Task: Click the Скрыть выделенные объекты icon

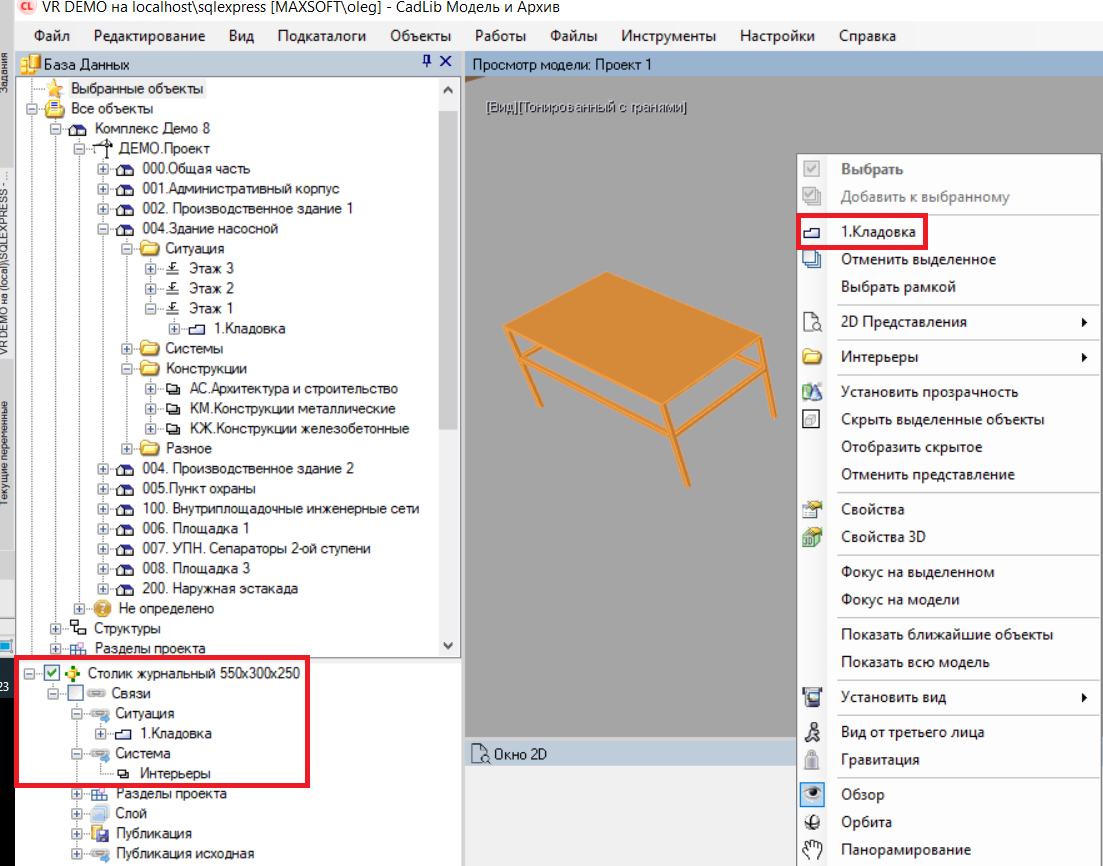Action: (x=812, y=420)
